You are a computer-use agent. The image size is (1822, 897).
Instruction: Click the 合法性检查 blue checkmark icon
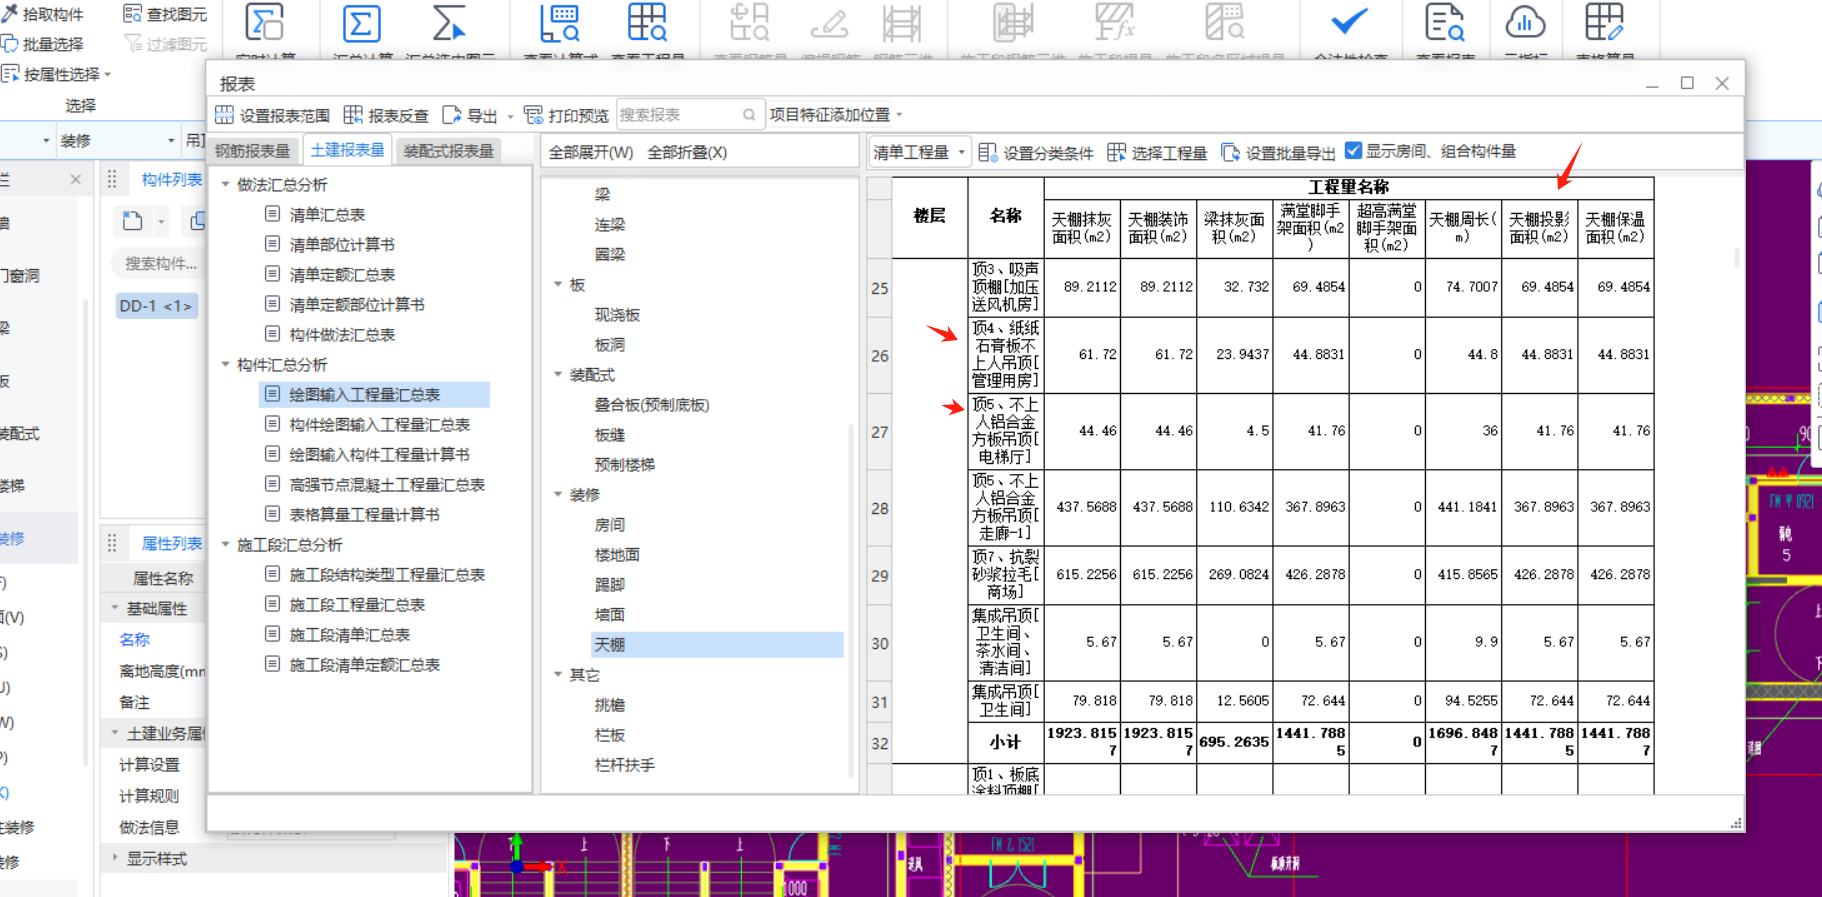1349,22
